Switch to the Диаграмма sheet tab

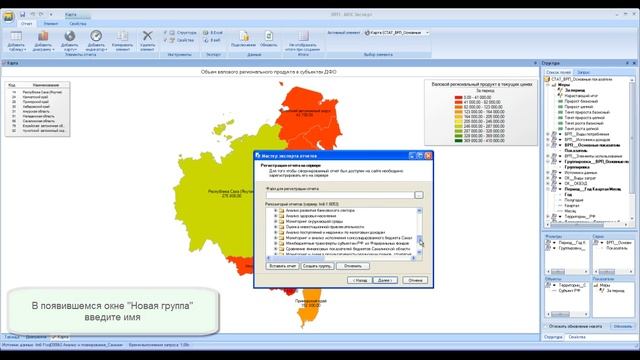tap(36, 337)
